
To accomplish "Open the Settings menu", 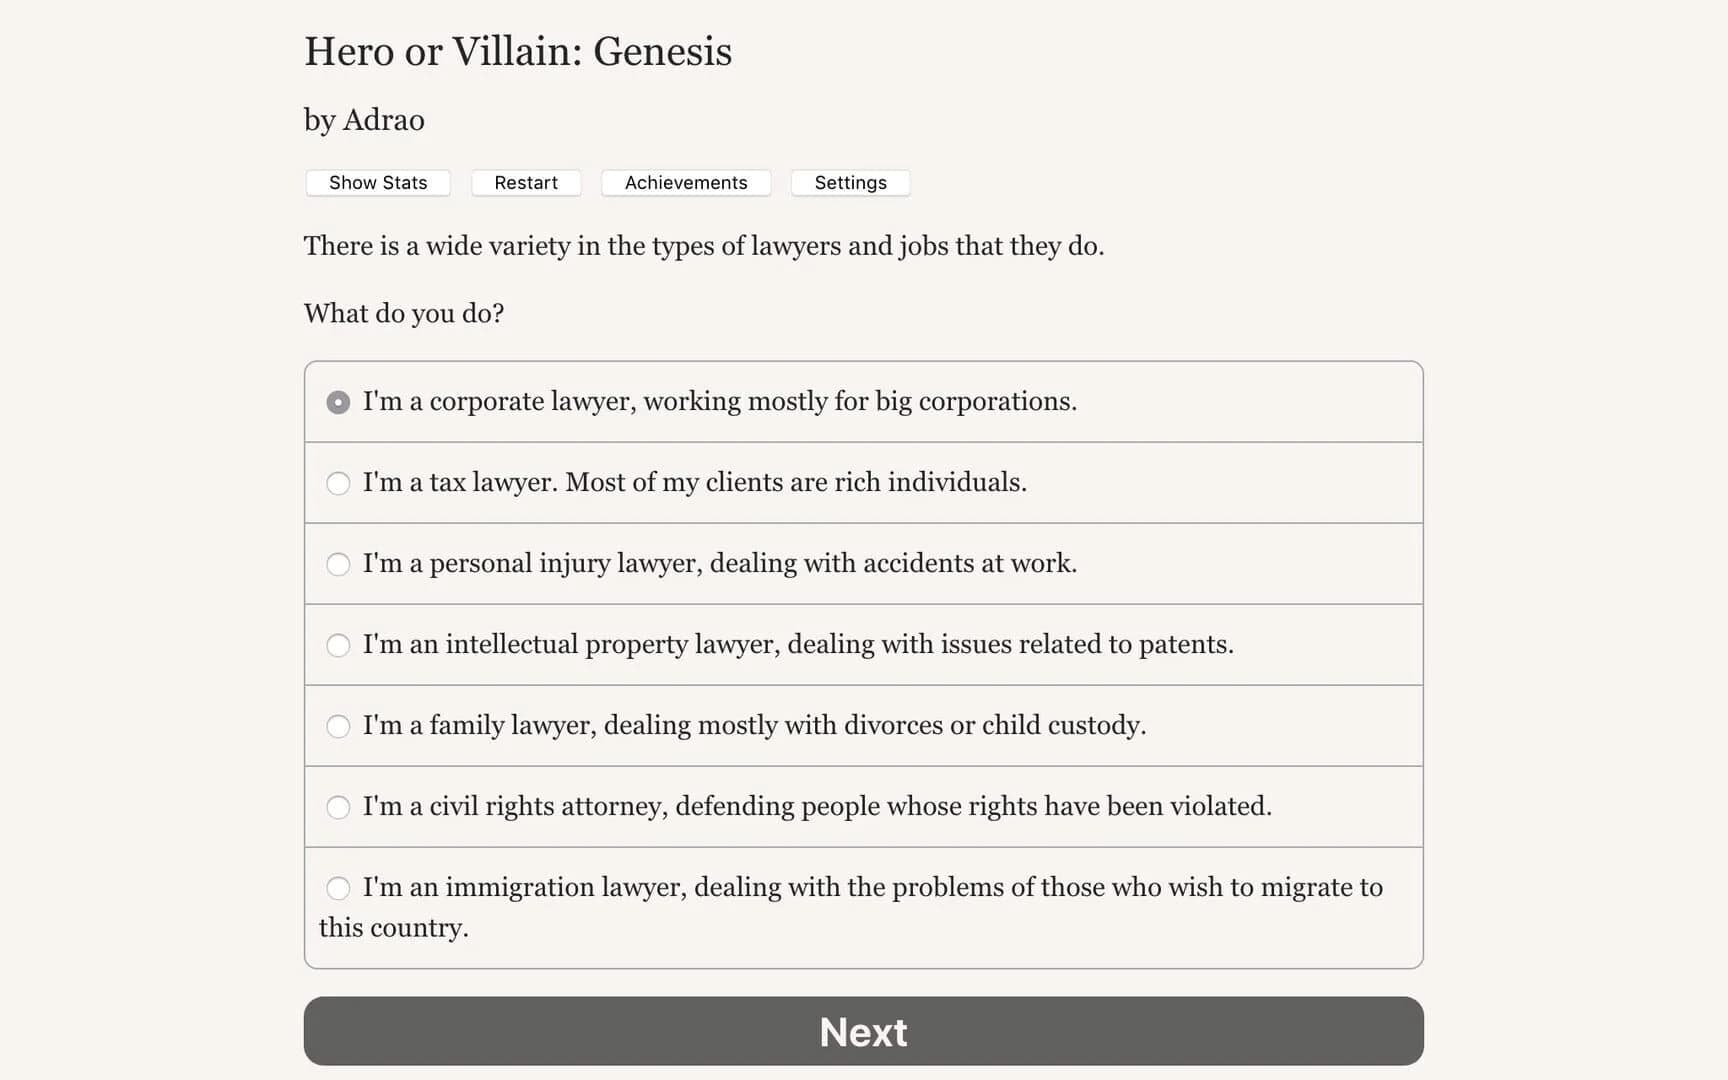I will click(849, 182).
